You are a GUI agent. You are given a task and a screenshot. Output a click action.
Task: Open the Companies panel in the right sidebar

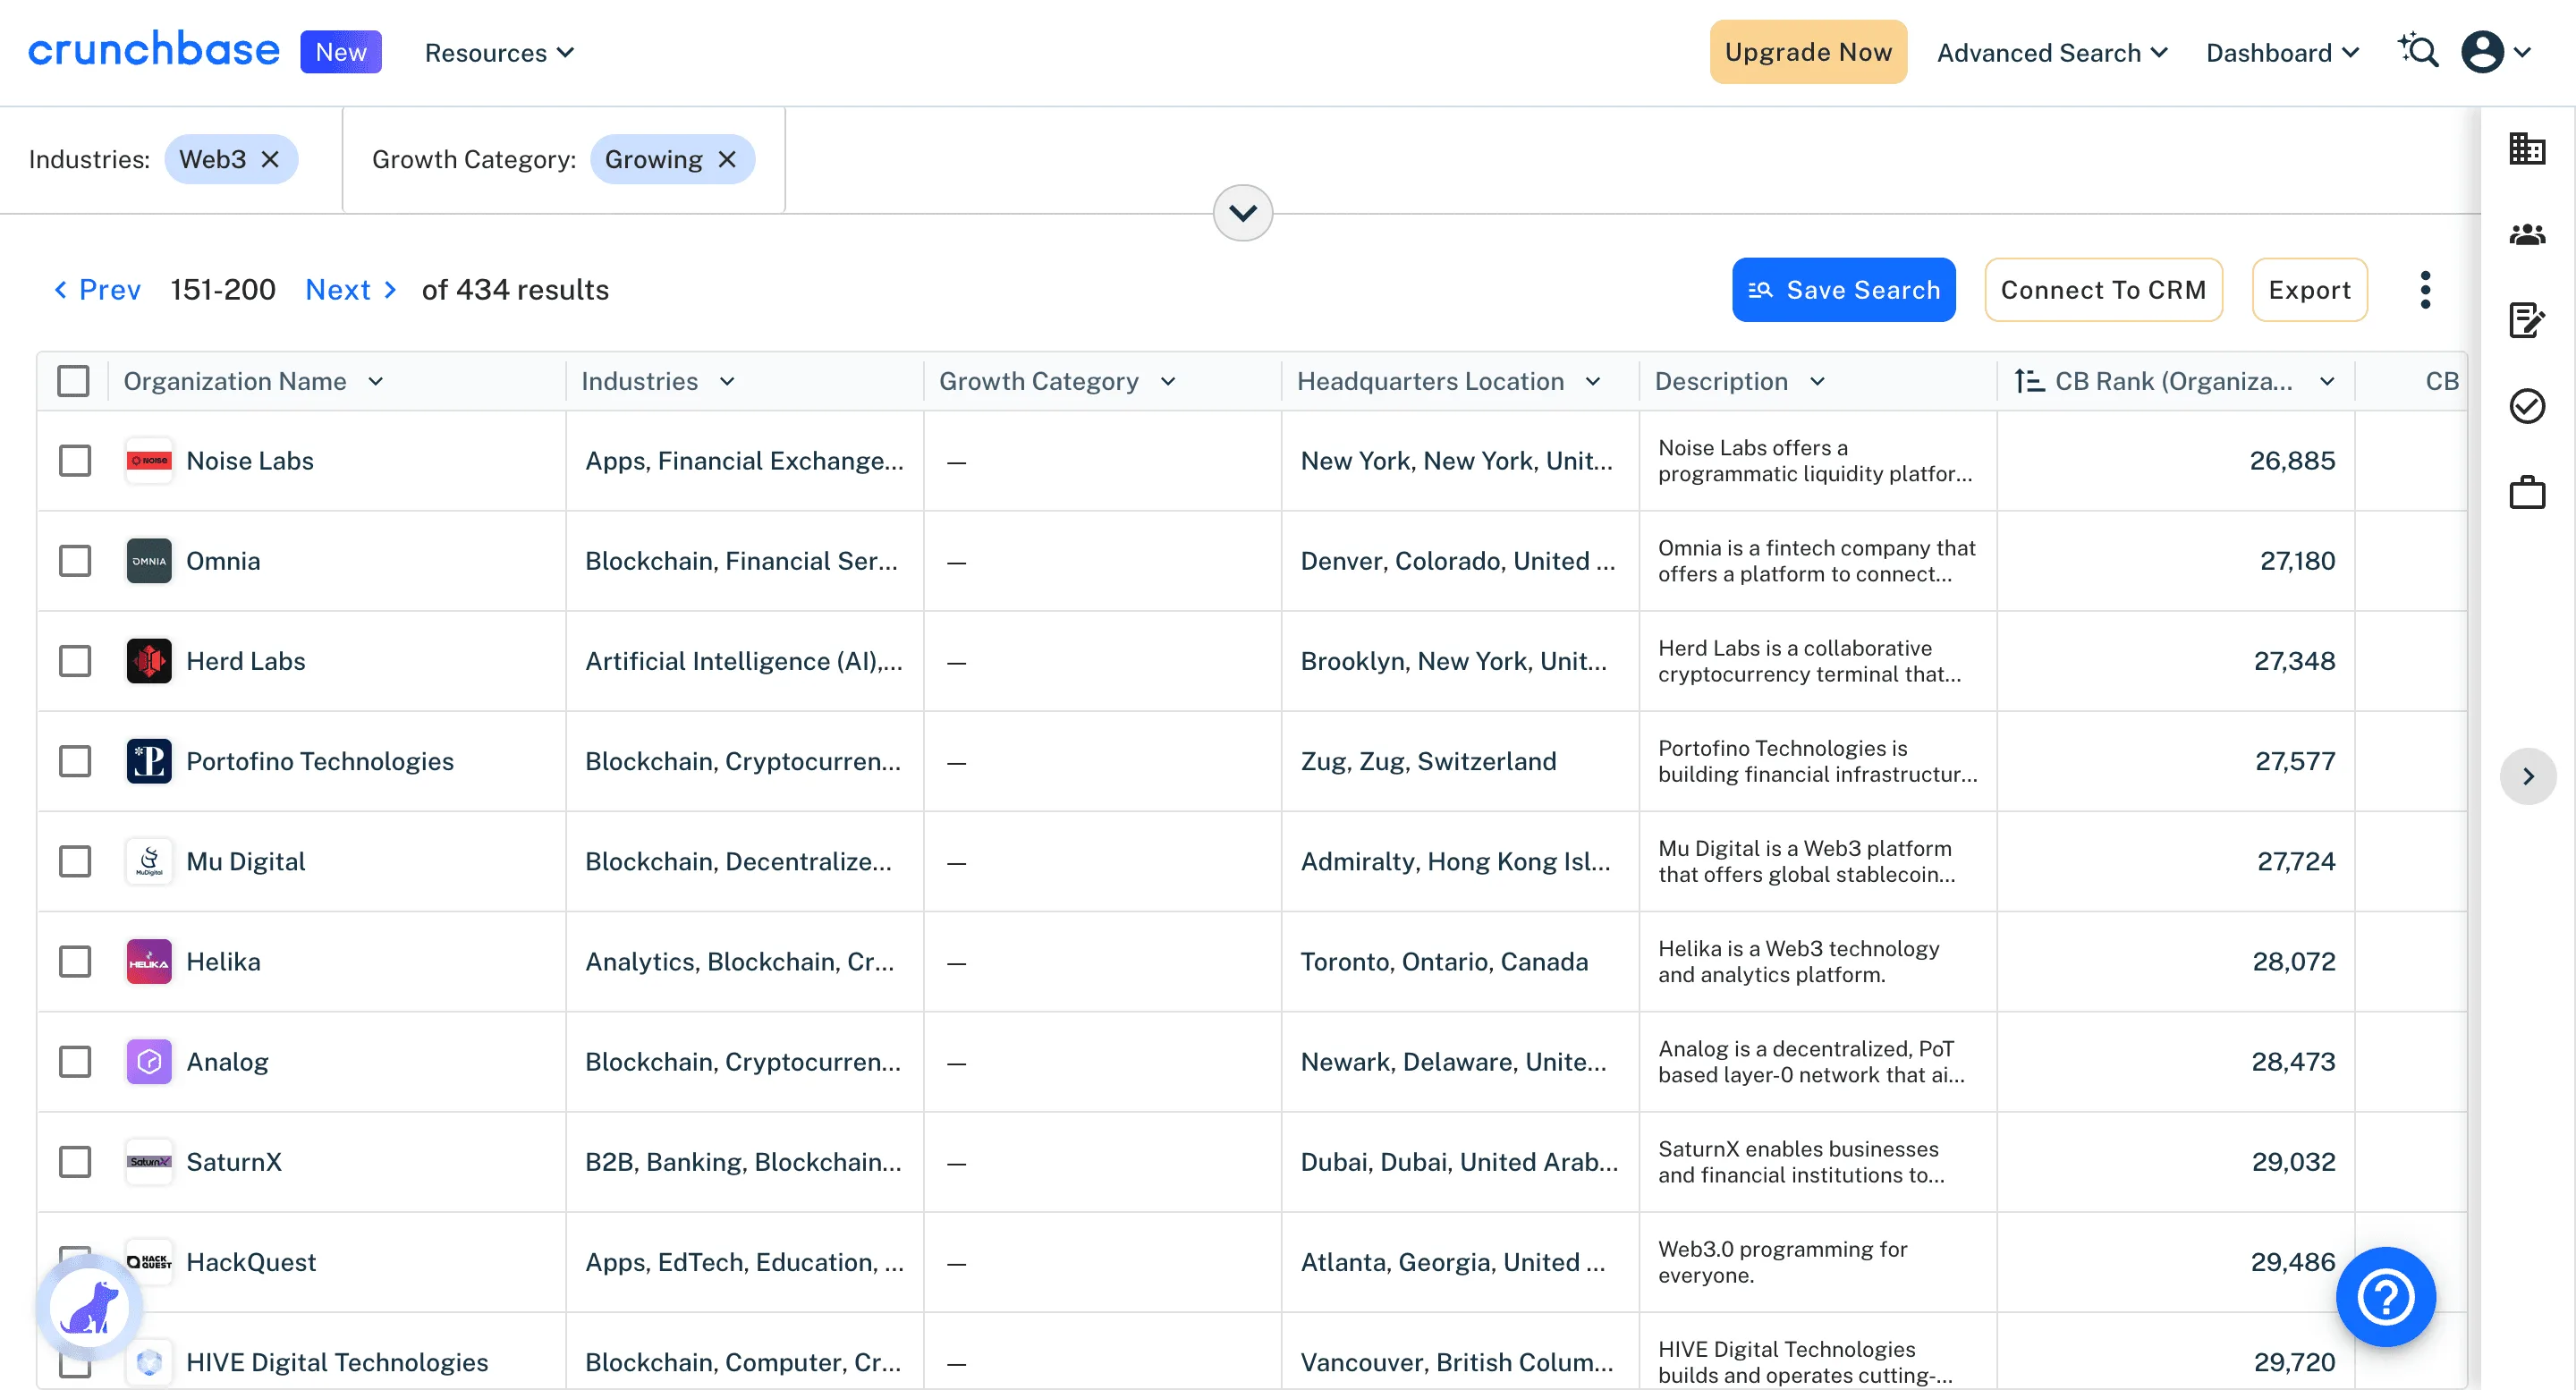(2528, 147)
